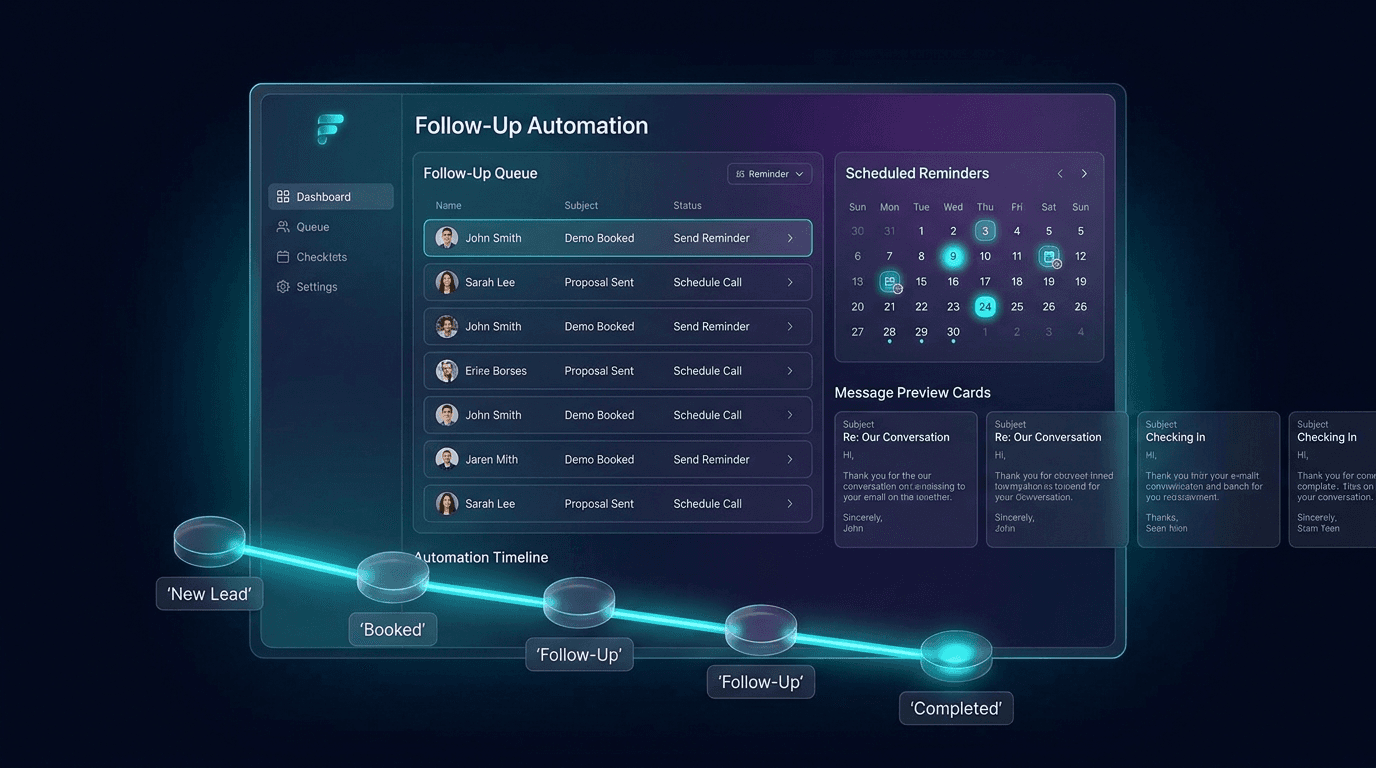Expand the Erine Borses row chevron
This screenshot has width=1376, height=768.
click(790, 371)
